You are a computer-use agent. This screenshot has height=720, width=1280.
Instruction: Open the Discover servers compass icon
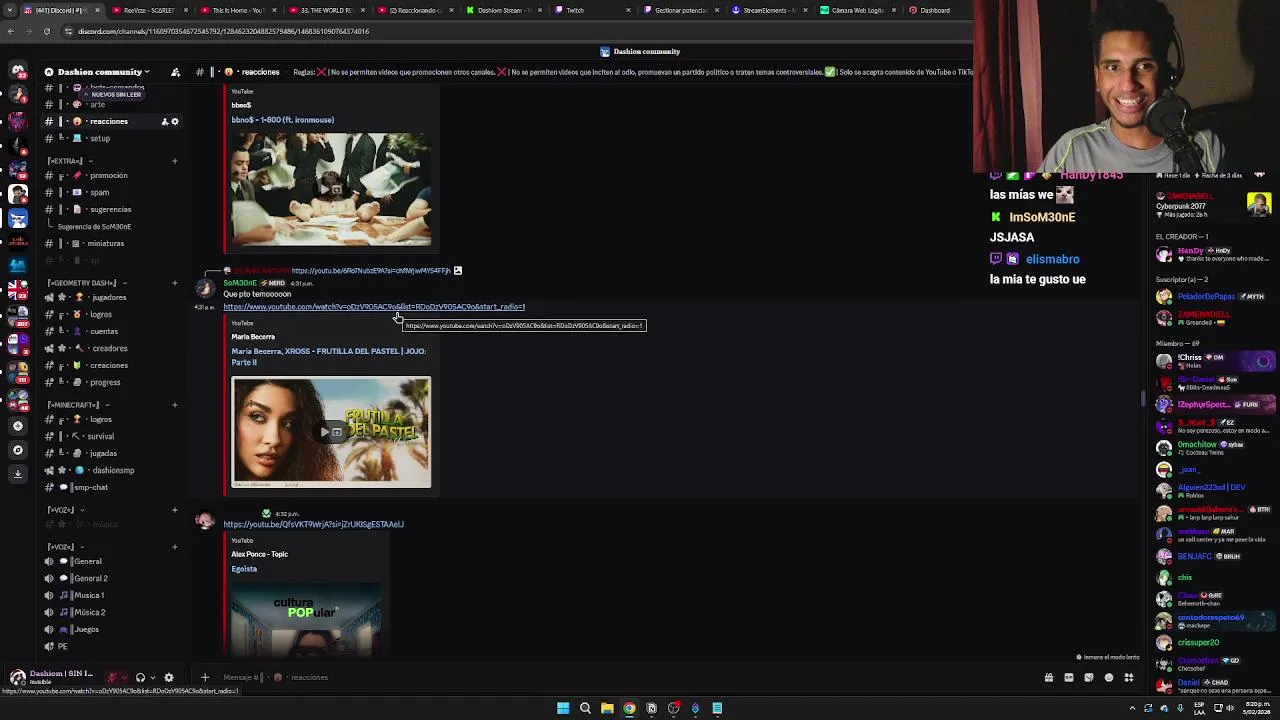coord(17,450)
